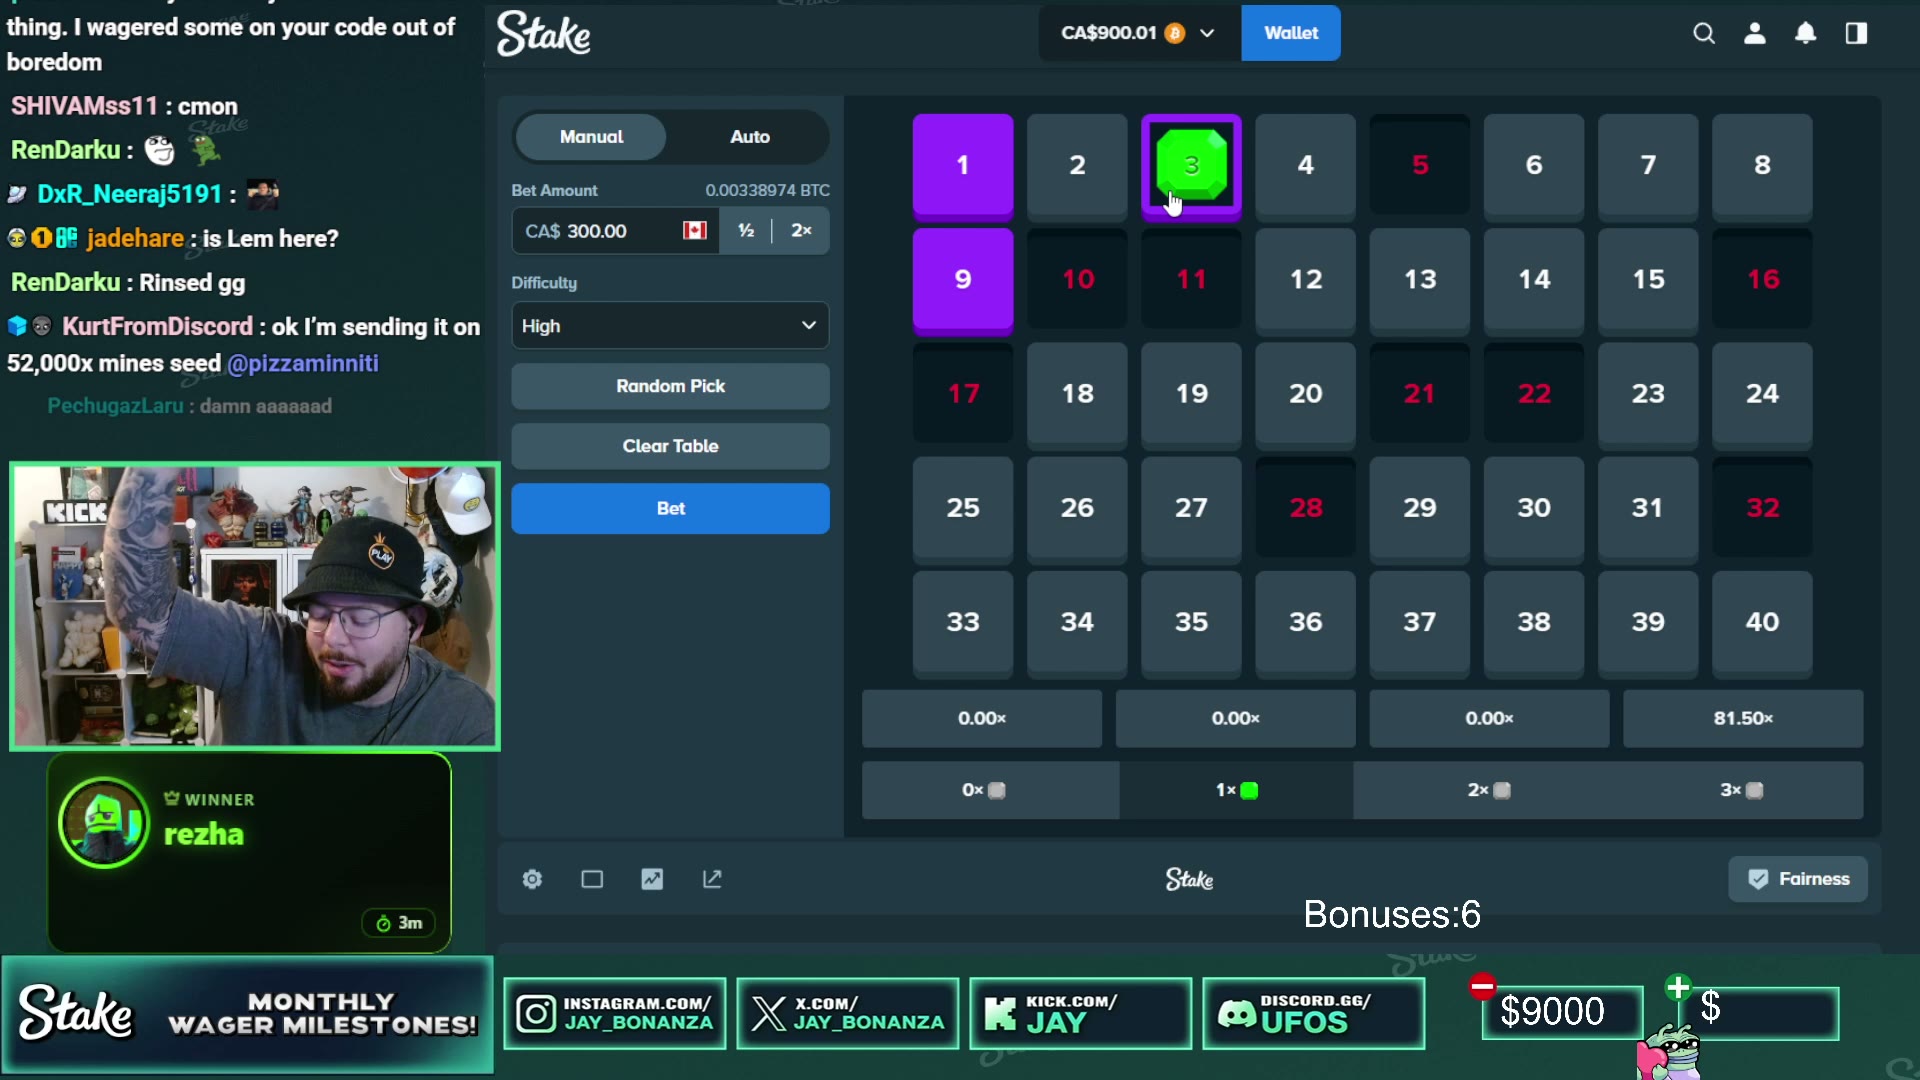1920x1080 pixels.
Task: Switch to Manual betting tab
Action: point(591,137)
